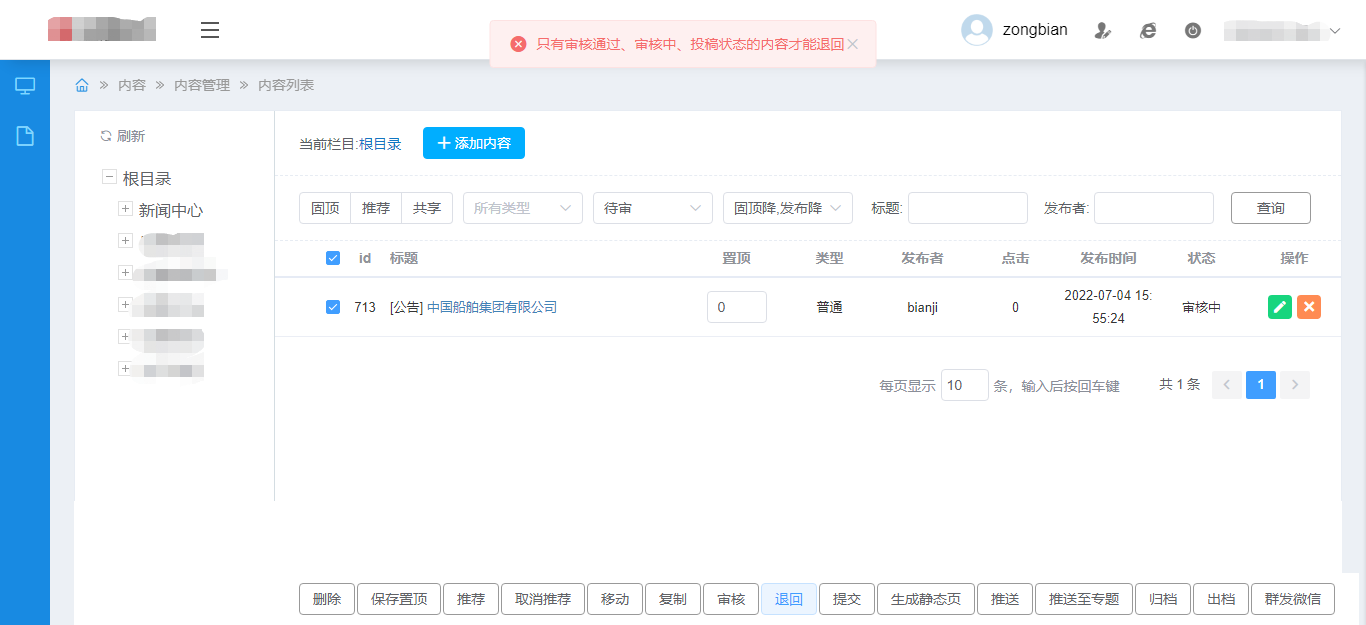
Task: Click the green edit pencil icon
Action: tap(1279, 307)
